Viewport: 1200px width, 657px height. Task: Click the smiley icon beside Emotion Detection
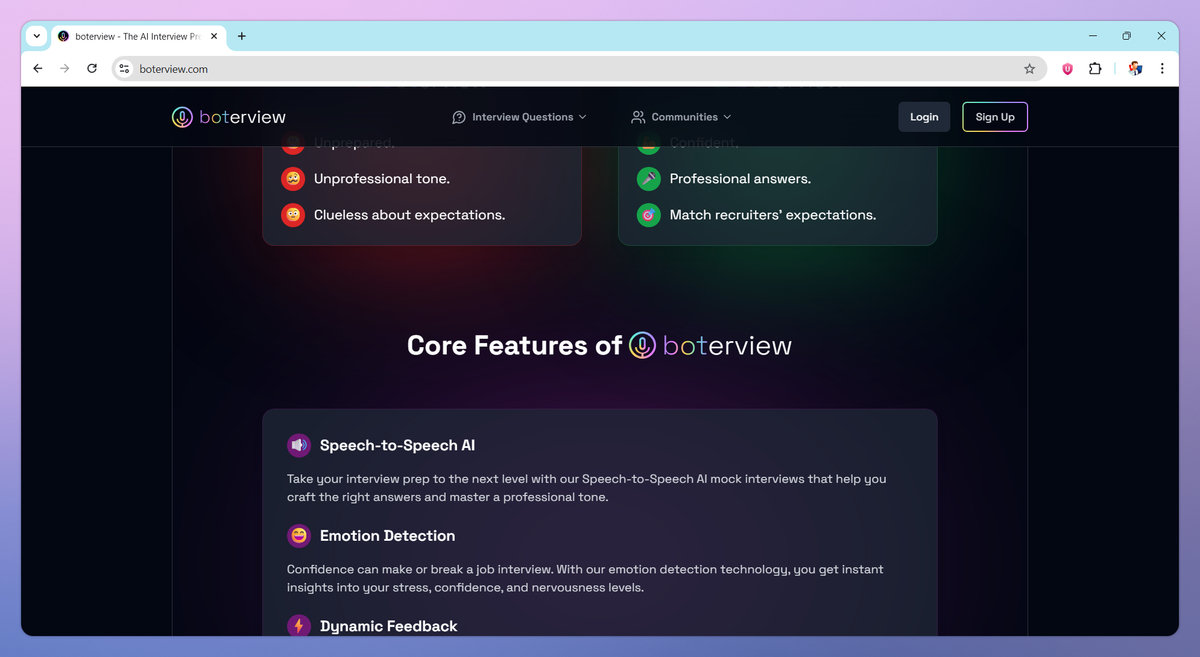click(299, 536)
